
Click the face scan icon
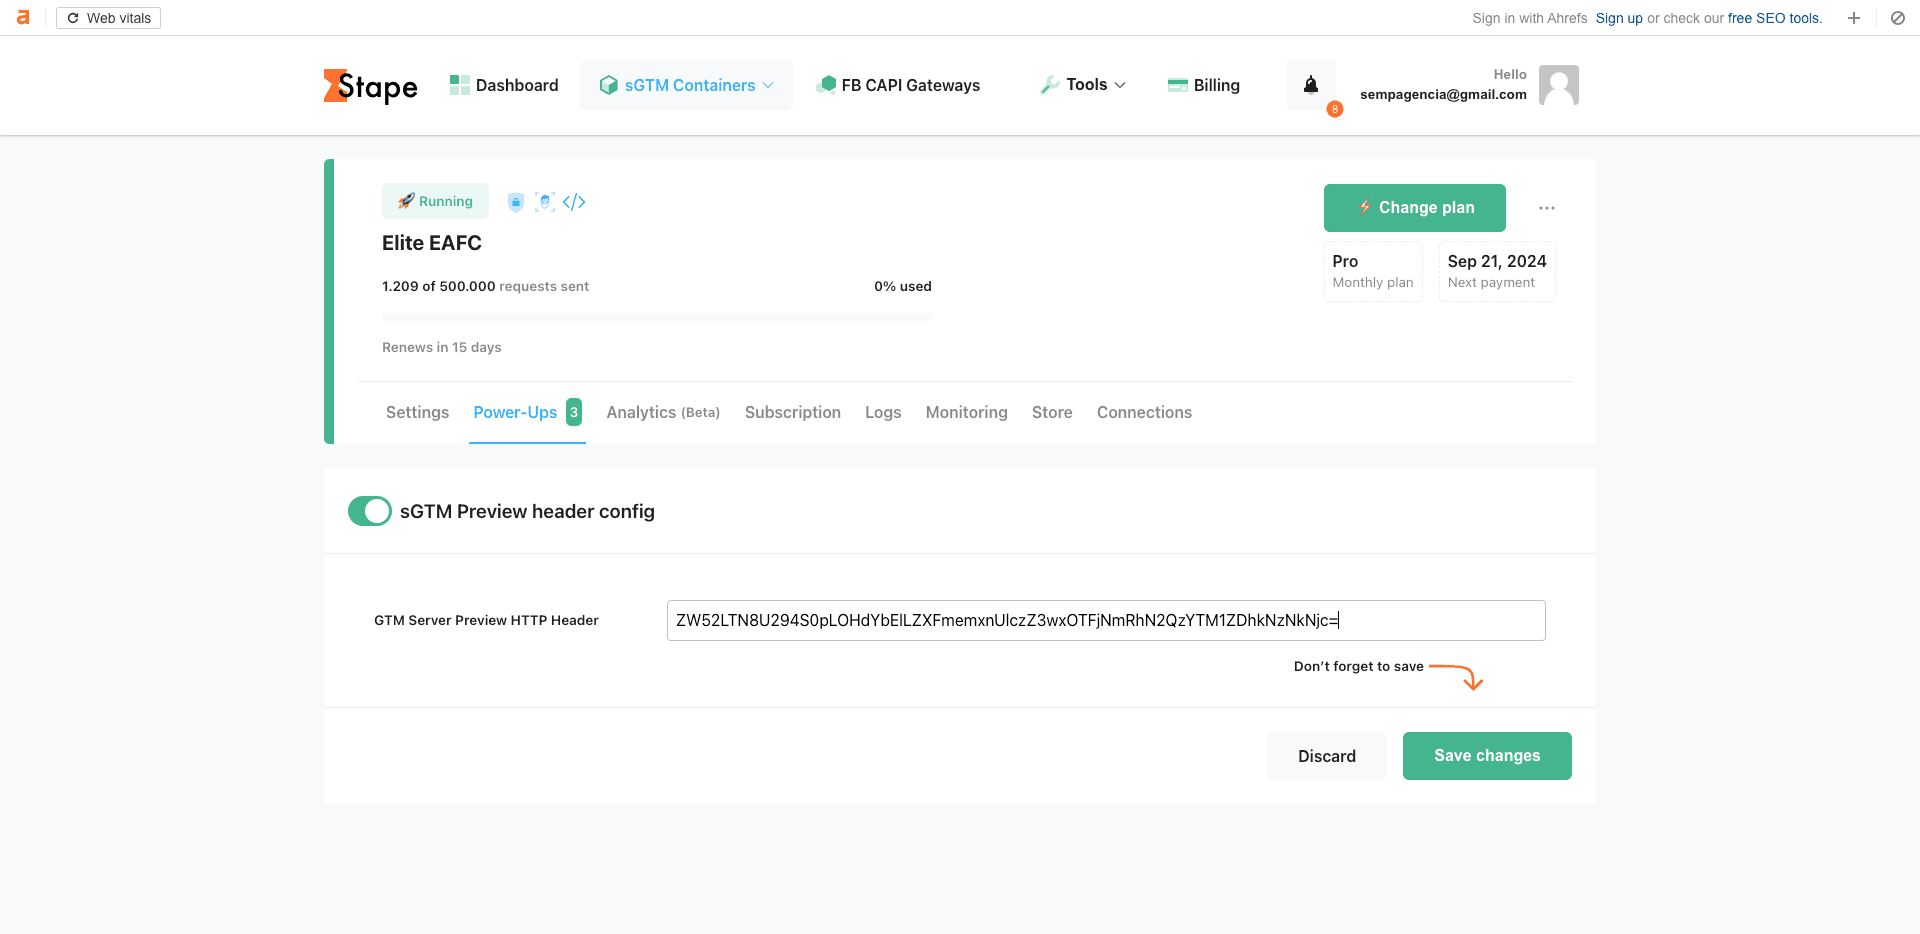click(545, 202)
